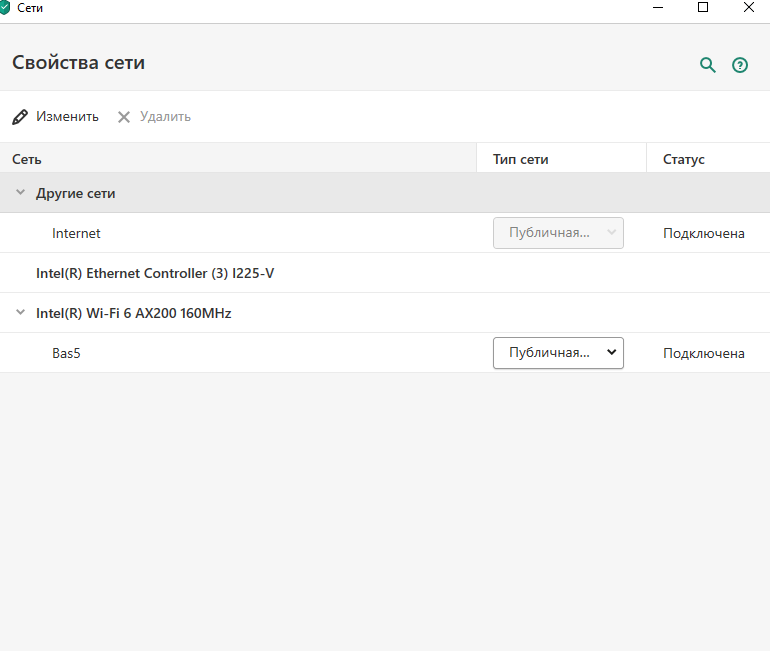Select Intel(R) Wi-Fi 6 AX200 160MHz row
Screen dimensions: 770x651
(385, 313)
